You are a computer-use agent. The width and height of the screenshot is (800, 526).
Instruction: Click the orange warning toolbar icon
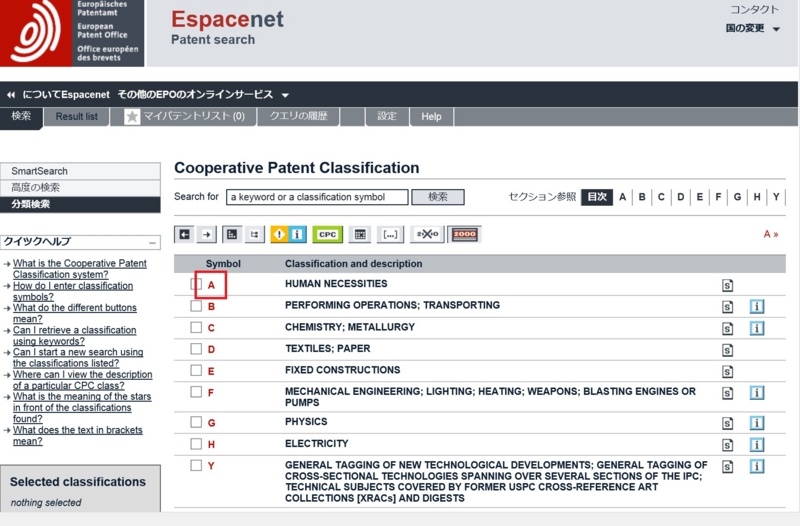279,235
